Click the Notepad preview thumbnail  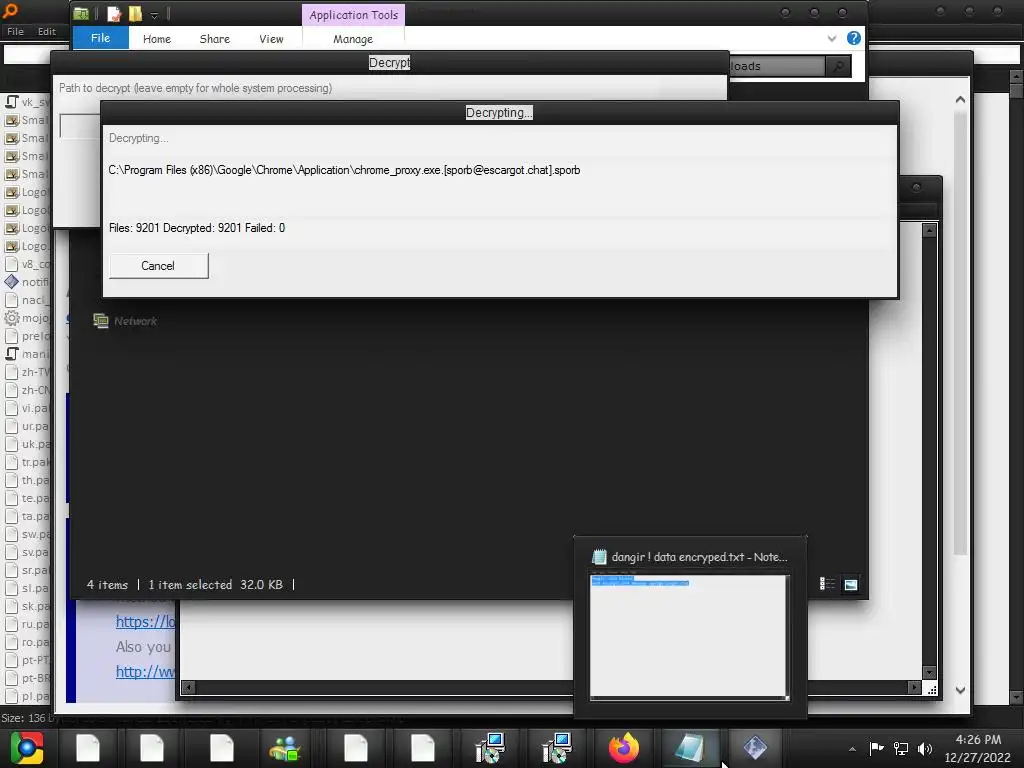click(689, 636)
